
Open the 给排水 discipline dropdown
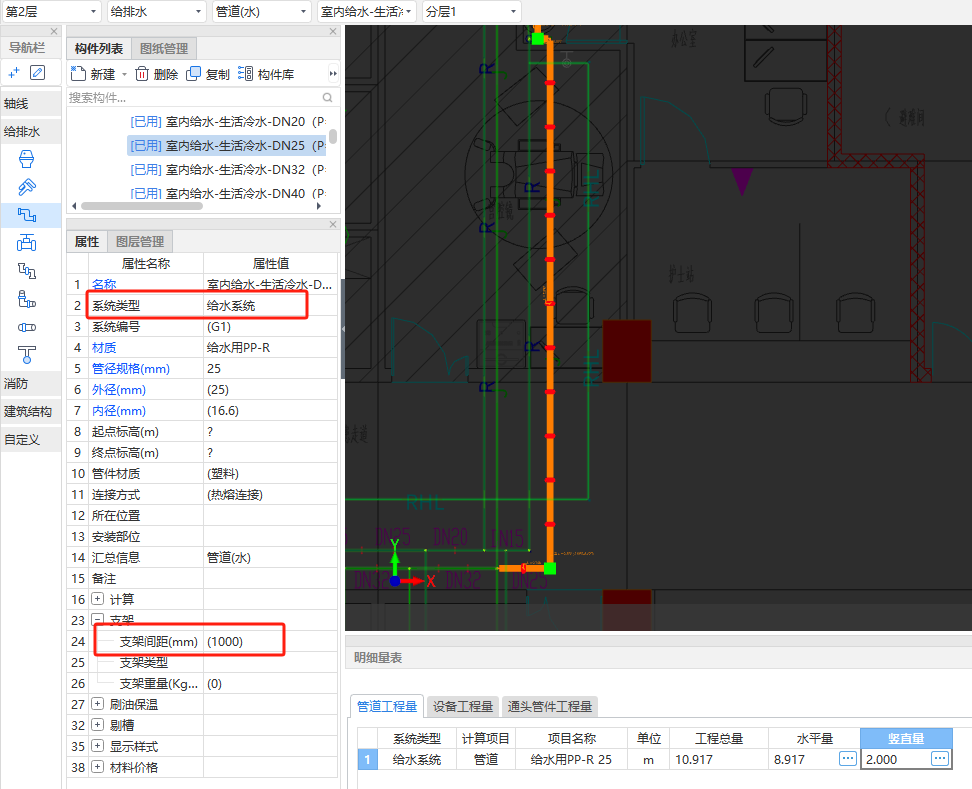click(x=156, y=11)
